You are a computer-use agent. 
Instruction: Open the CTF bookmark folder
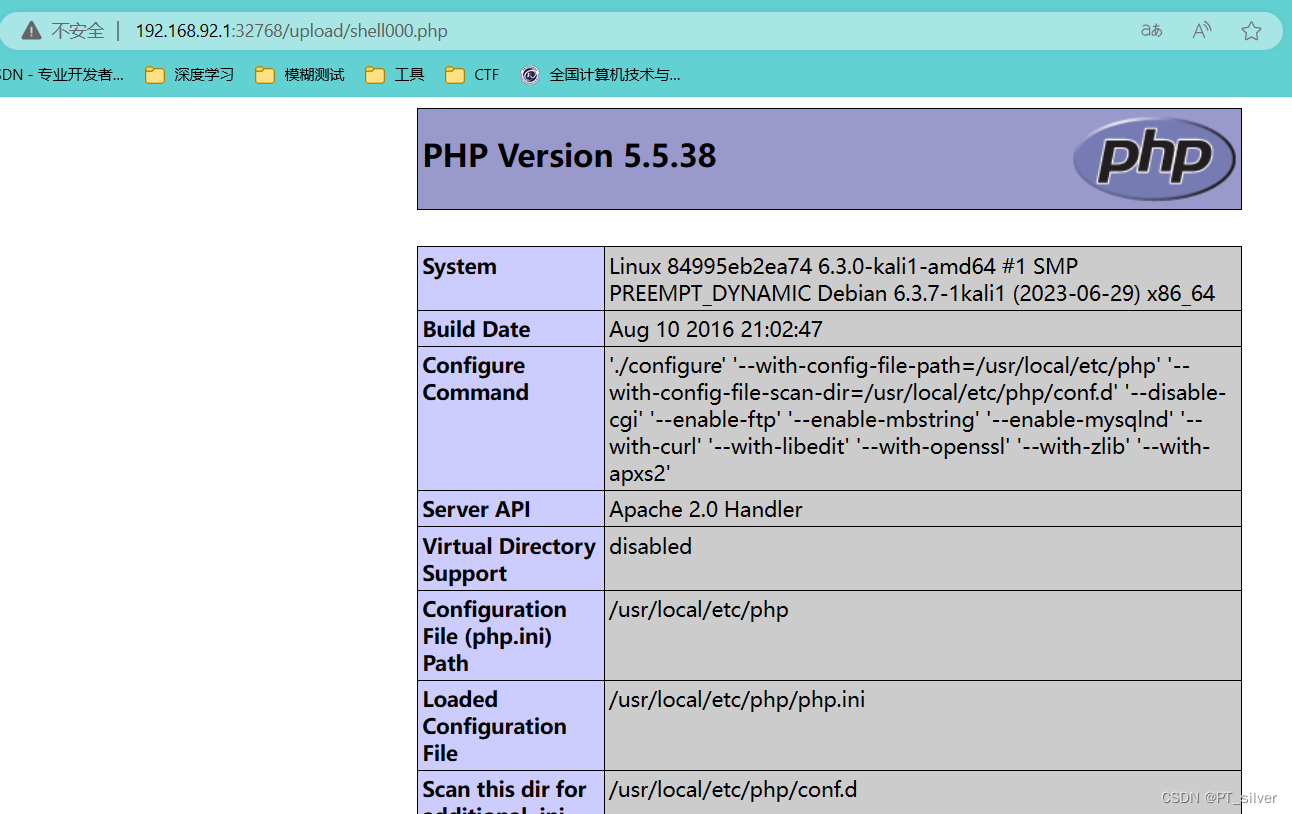(x=472, y=75)
